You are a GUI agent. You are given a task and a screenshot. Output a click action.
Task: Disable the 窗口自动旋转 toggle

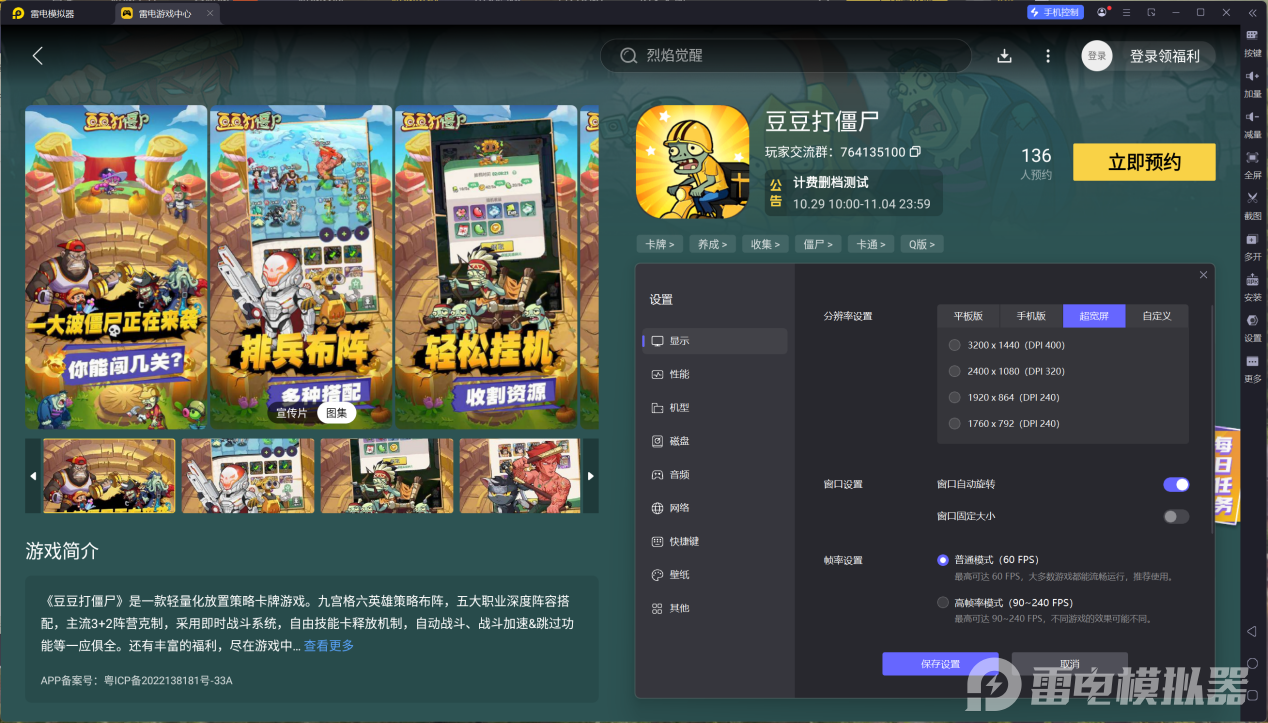tap(1176, 484)
